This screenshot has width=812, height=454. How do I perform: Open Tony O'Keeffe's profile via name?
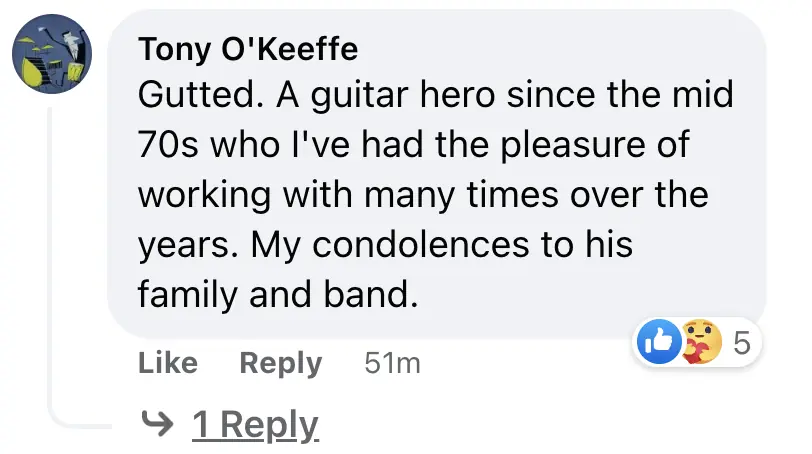coord(248,48)
